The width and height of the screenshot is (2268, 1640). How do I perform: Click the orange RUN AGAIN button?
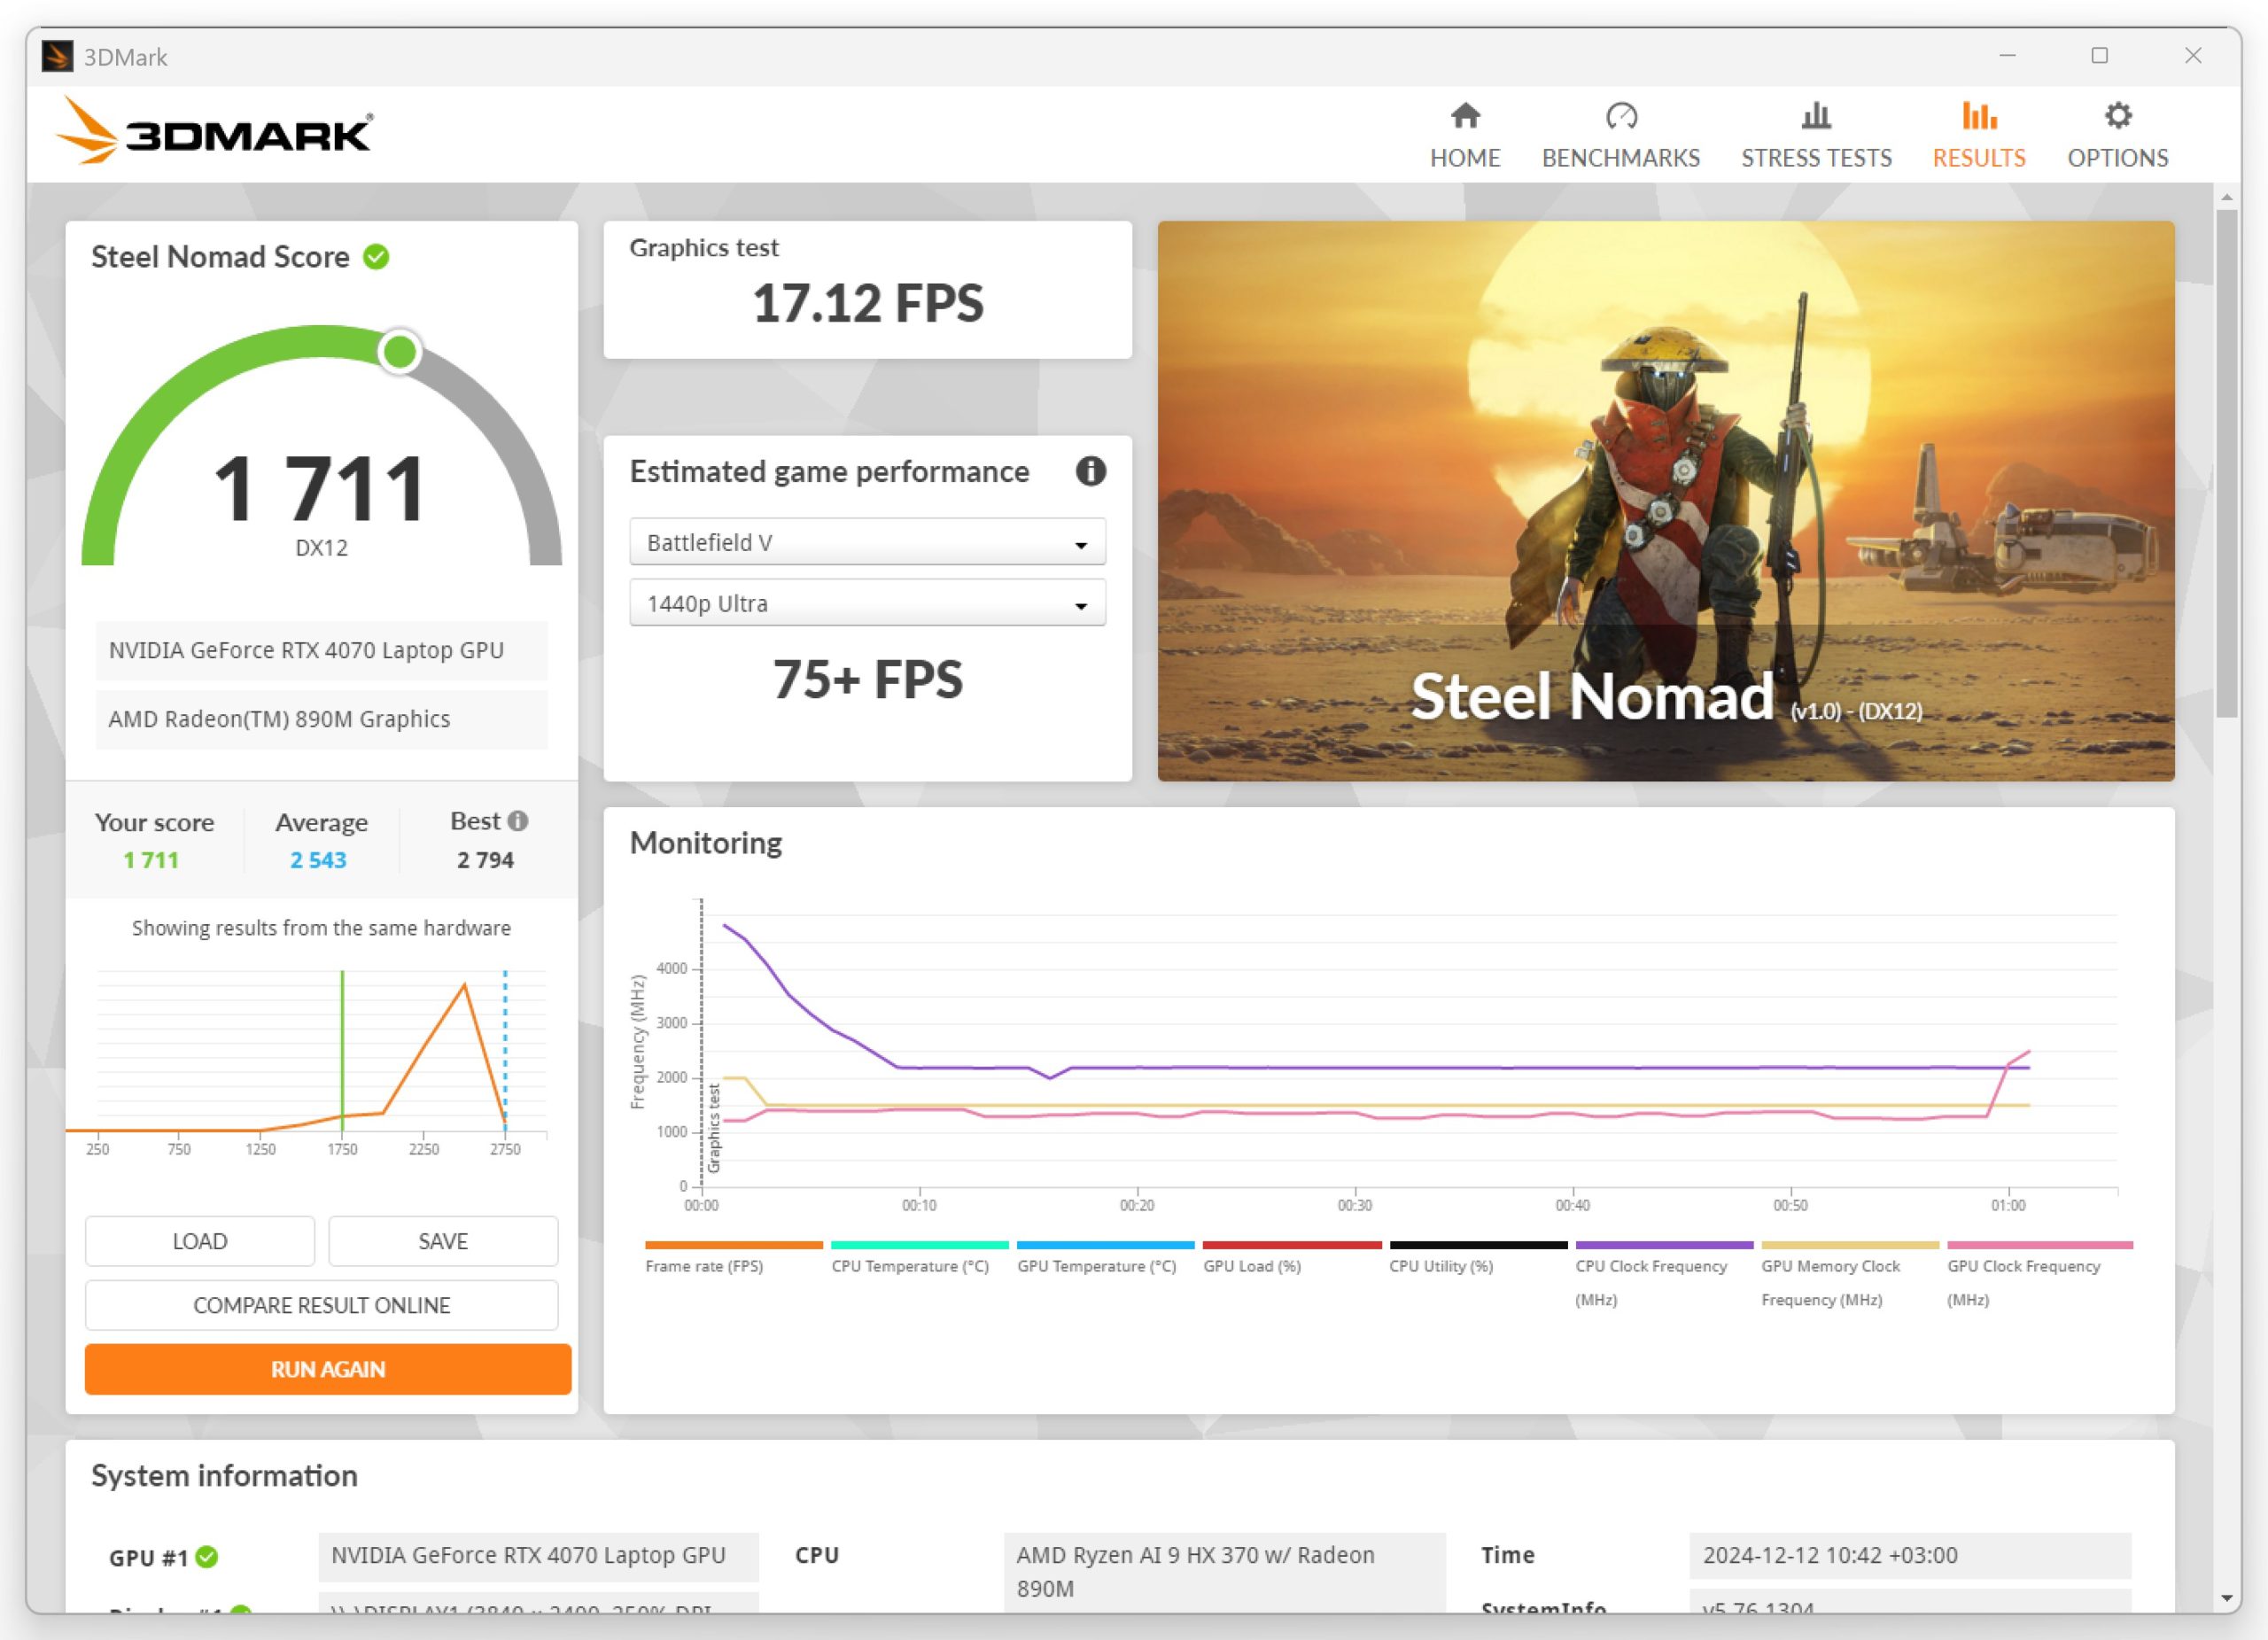[328, 1369]
